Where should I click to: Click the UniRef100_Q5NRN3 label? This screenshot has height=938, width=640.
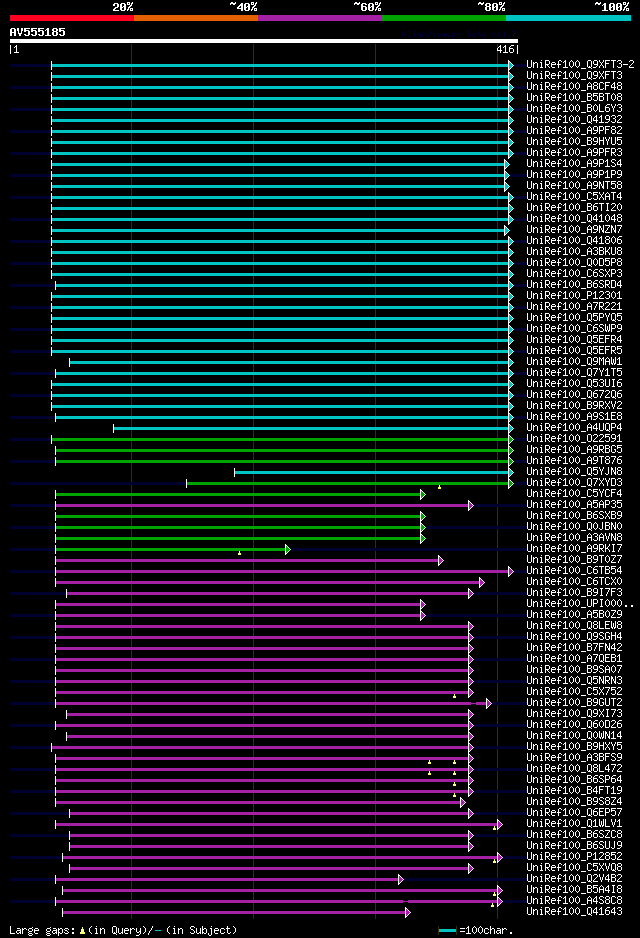(x=574, y=680)
